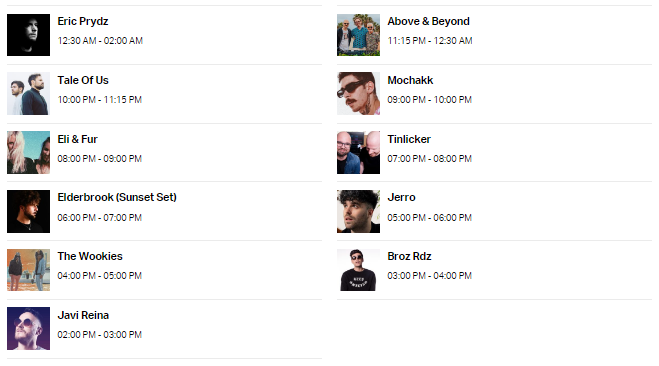This screenshot has width=659, height=366.
Task: Click Javi Reina portrait thumbnail
Action: point(28,329)
